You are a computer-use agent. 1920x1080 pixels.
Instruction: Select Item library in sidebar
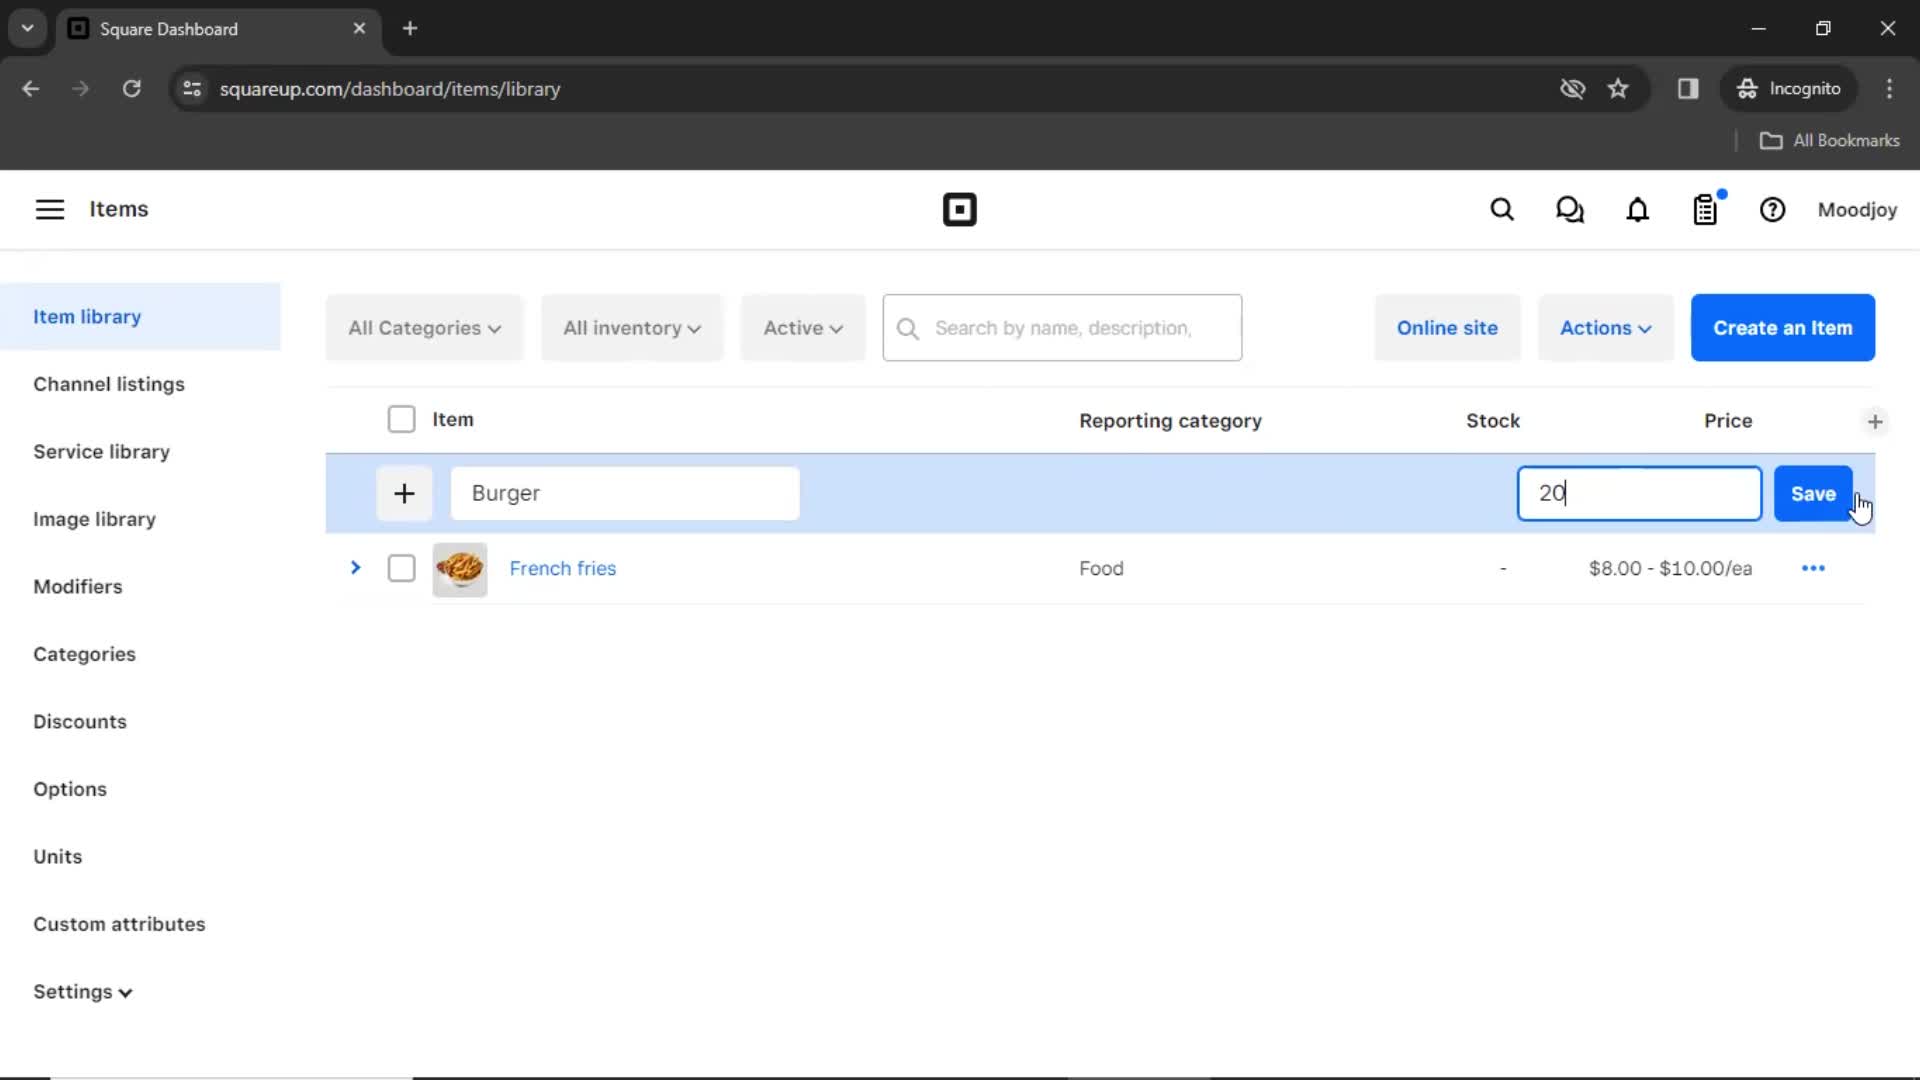pos(140,317)
